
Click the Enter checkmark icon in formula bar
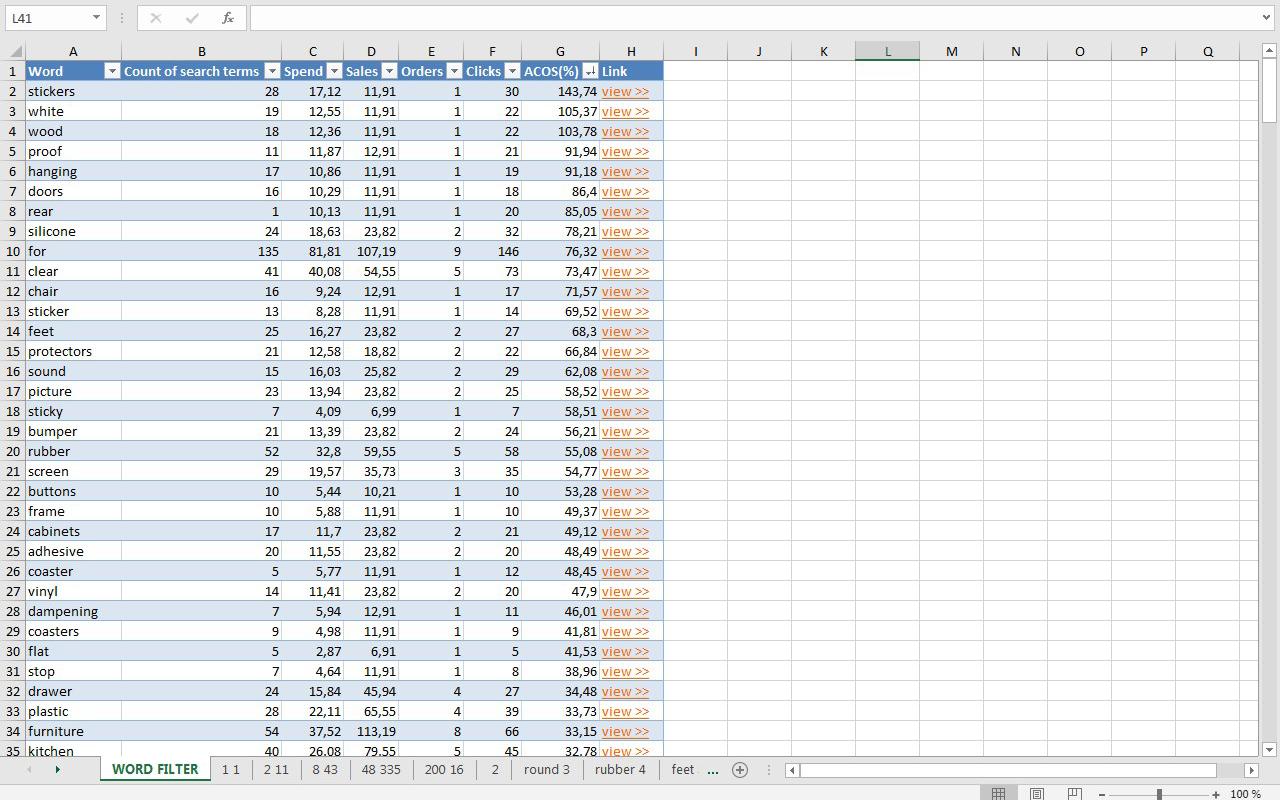pyautogui.click(x=192, y=18)
